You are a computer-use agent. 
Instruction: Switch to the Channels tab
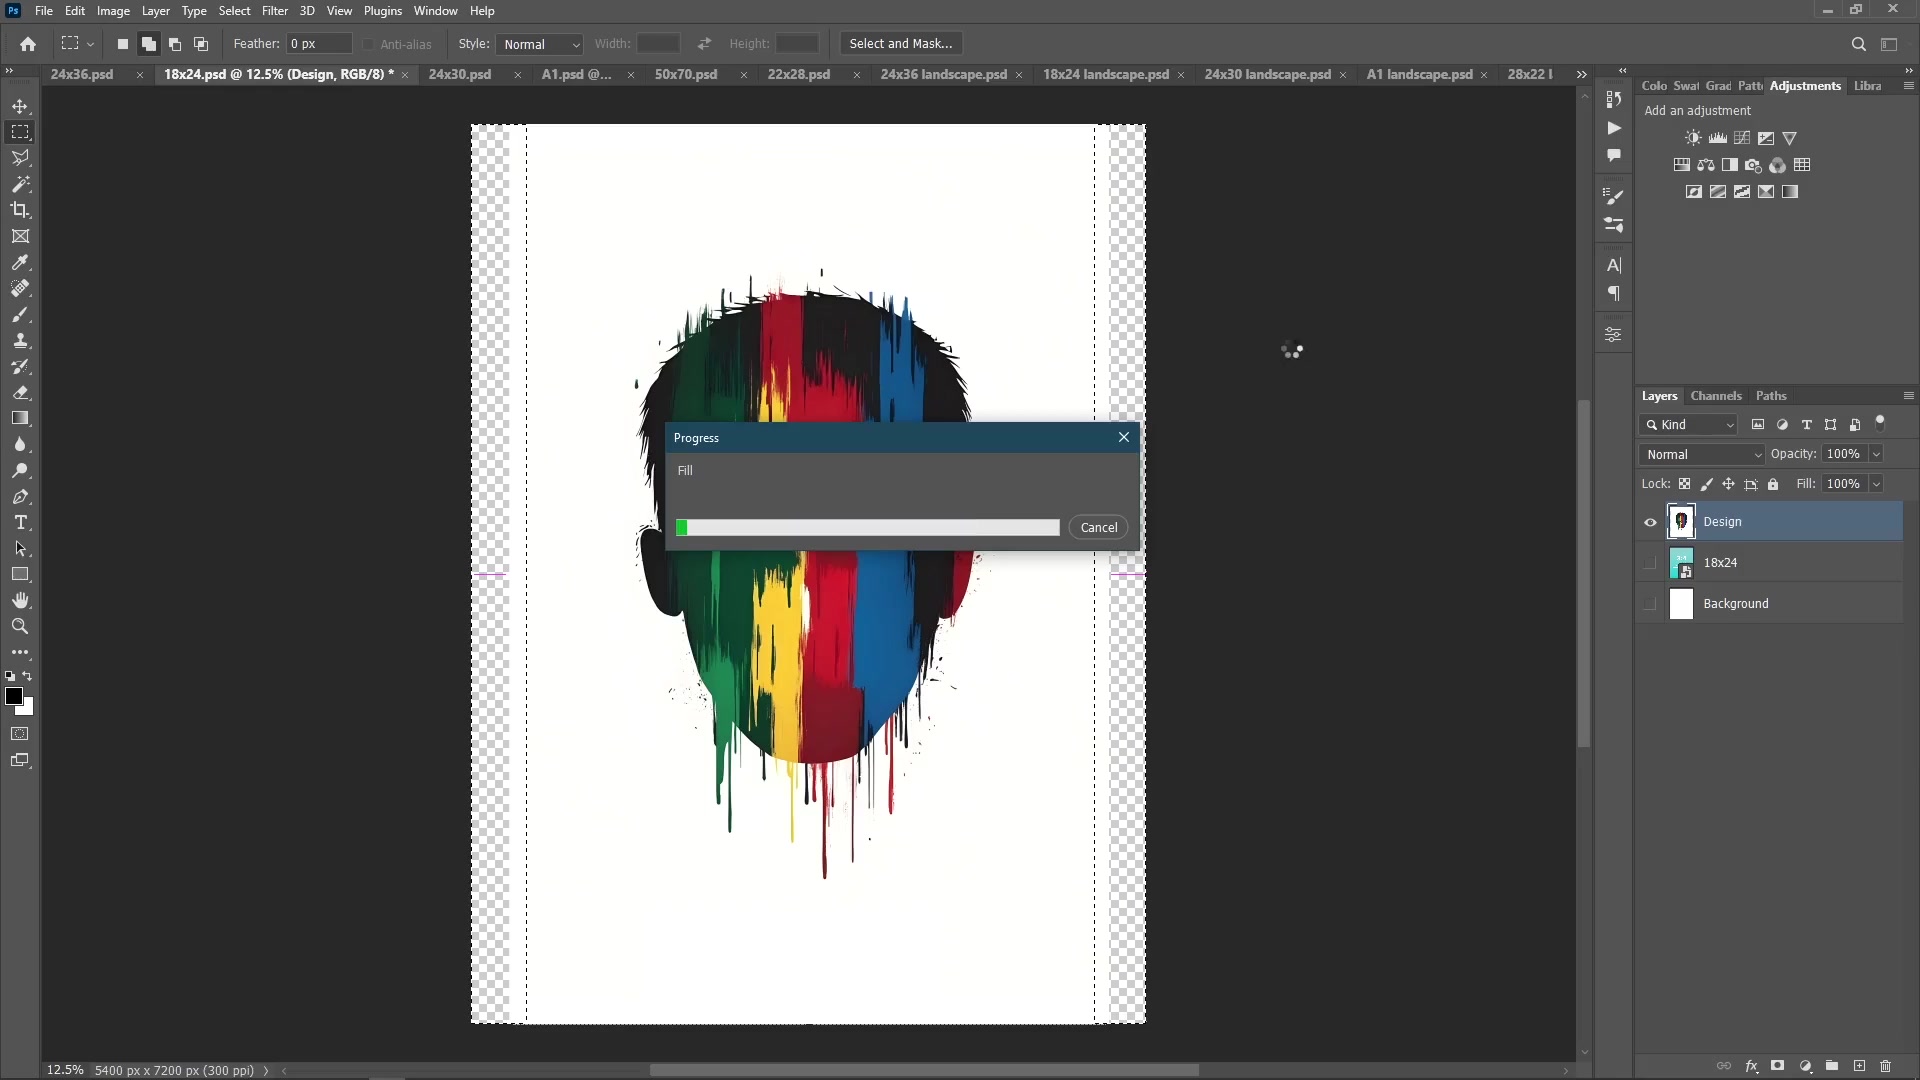pyautogui.click(x=1717, y=396)
